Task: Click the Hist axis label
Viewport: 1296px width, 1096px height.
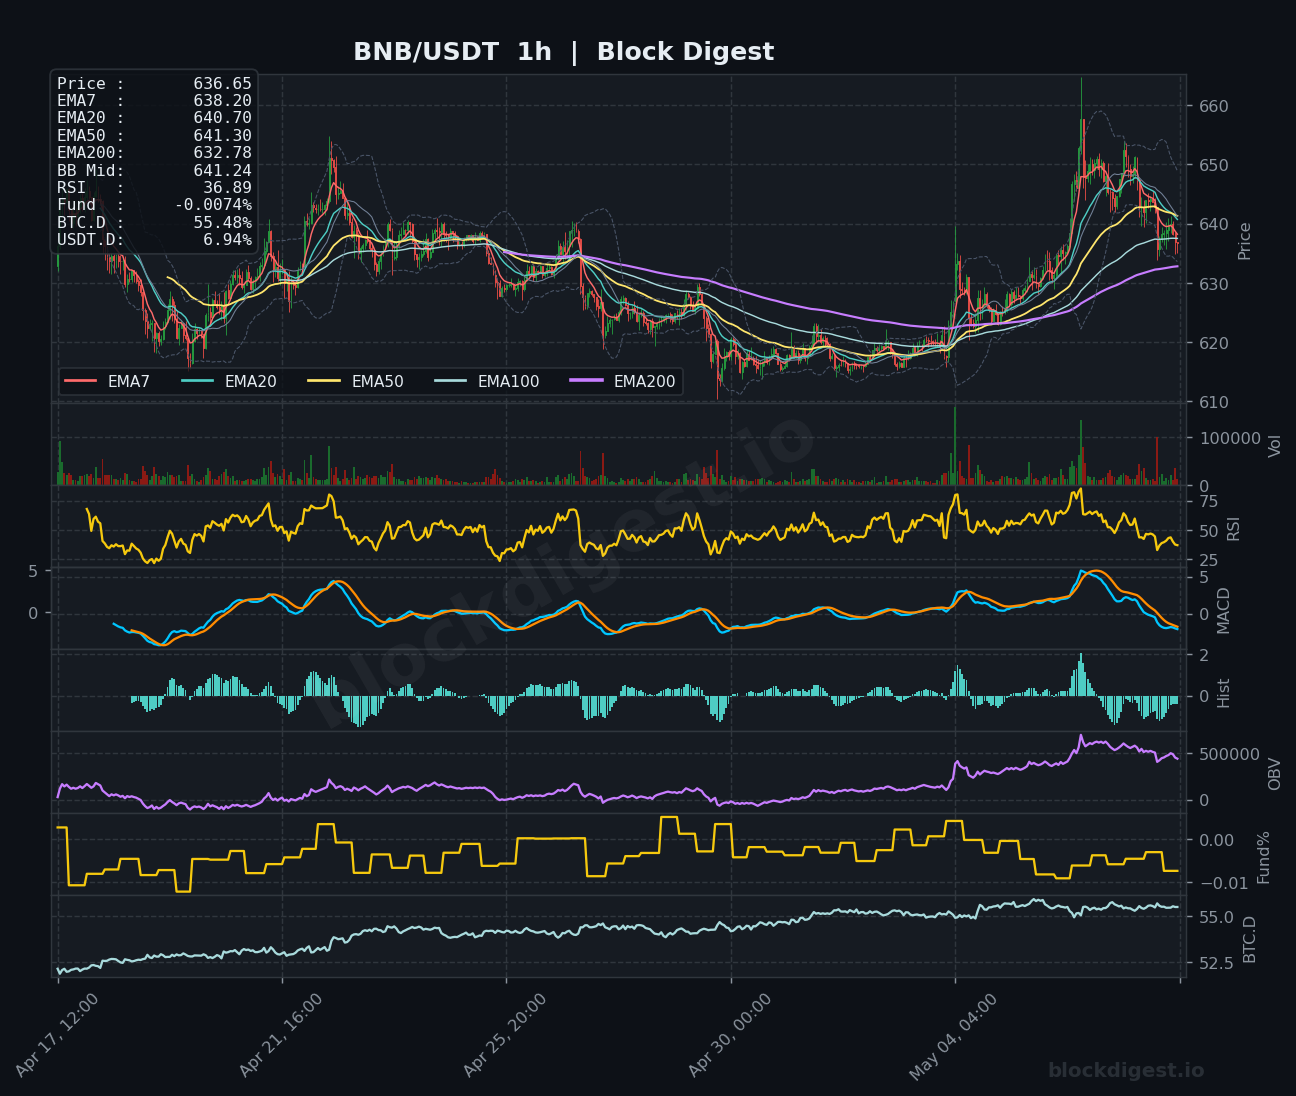Action: click(1224, 693)
